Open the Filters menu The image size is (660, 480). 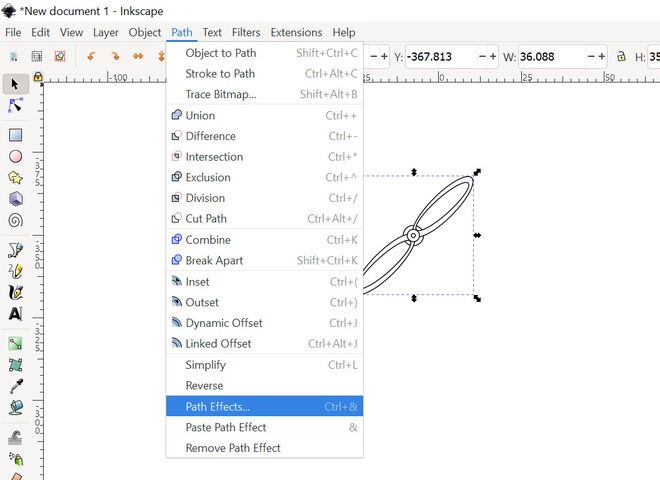246,32
